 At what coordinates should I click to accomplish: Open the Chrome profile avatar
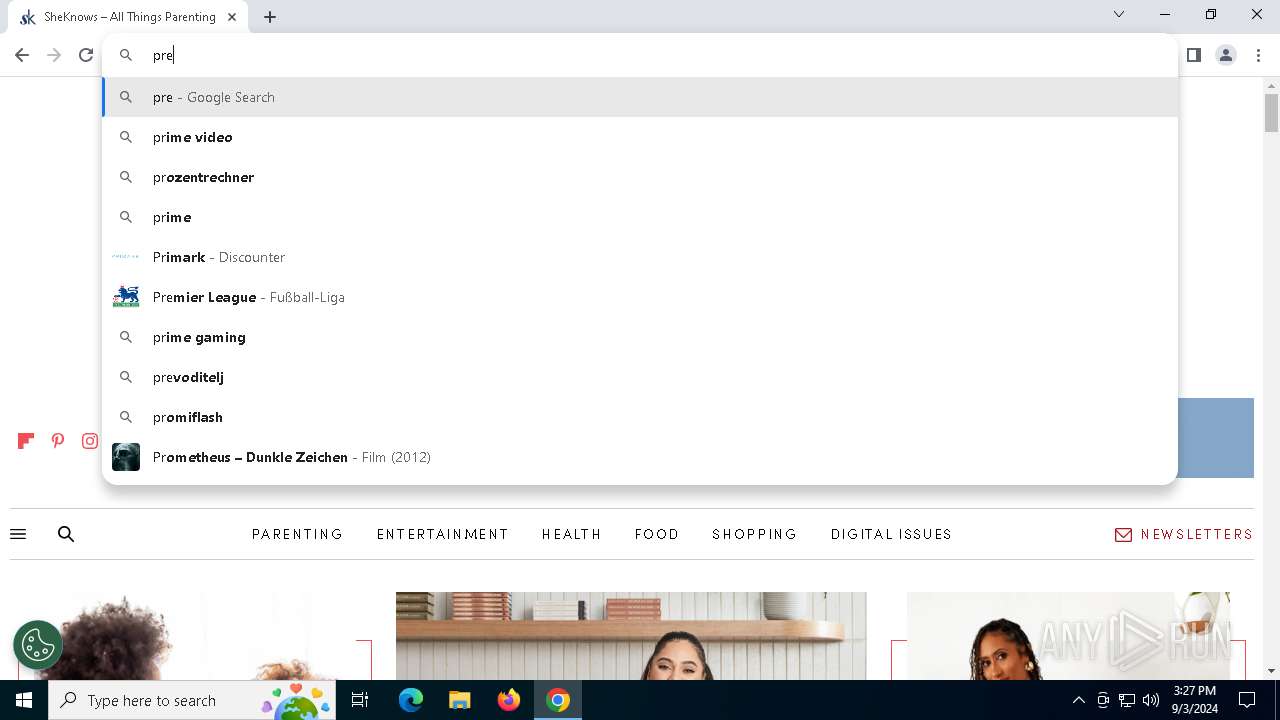tap(1226, 55)
